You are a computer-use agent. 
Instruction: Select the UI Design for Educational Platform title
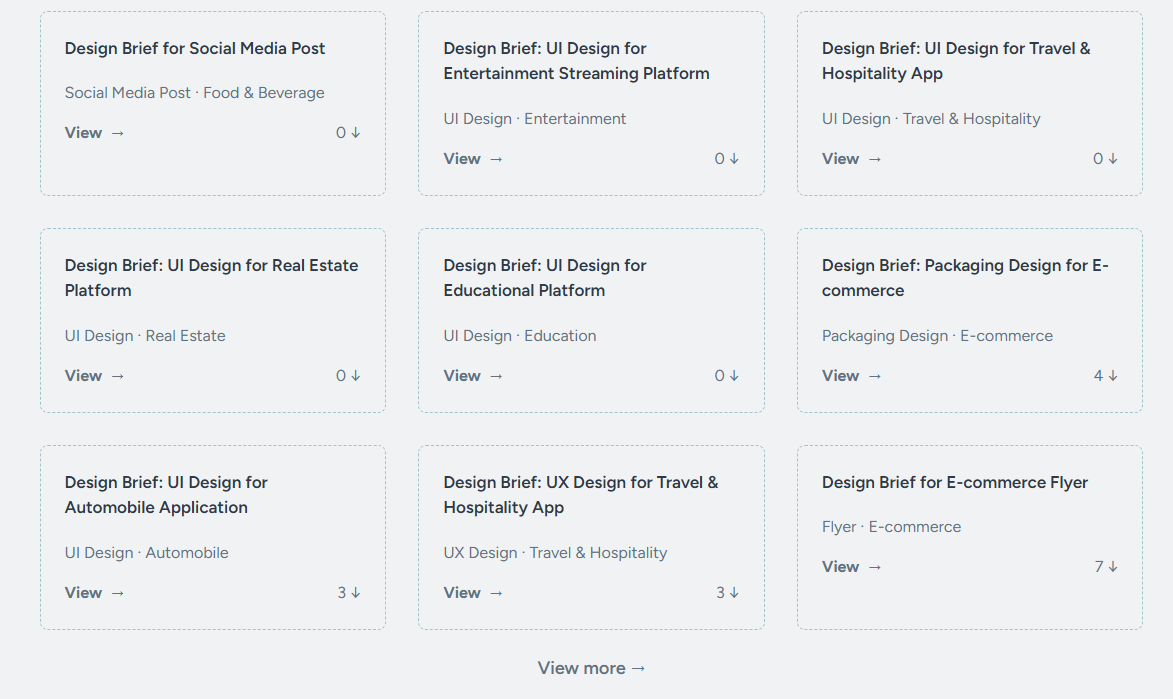tap(545, 278)
